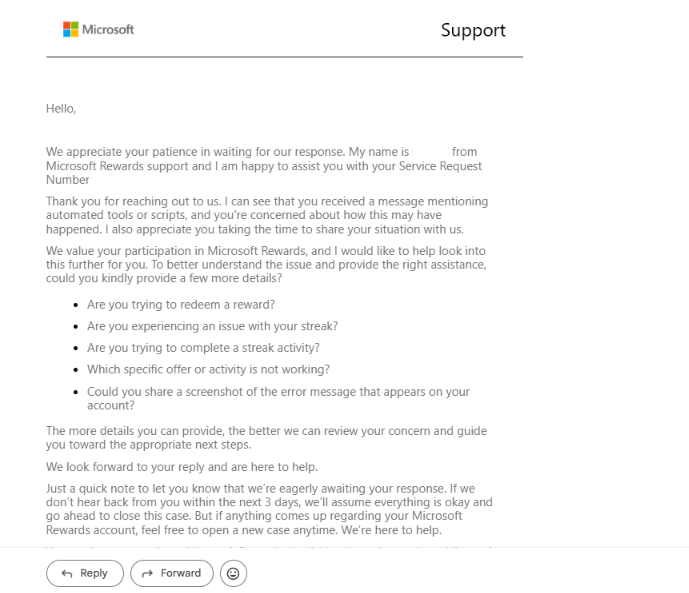Click the Microsoft wordmark text

click(108, 29)
